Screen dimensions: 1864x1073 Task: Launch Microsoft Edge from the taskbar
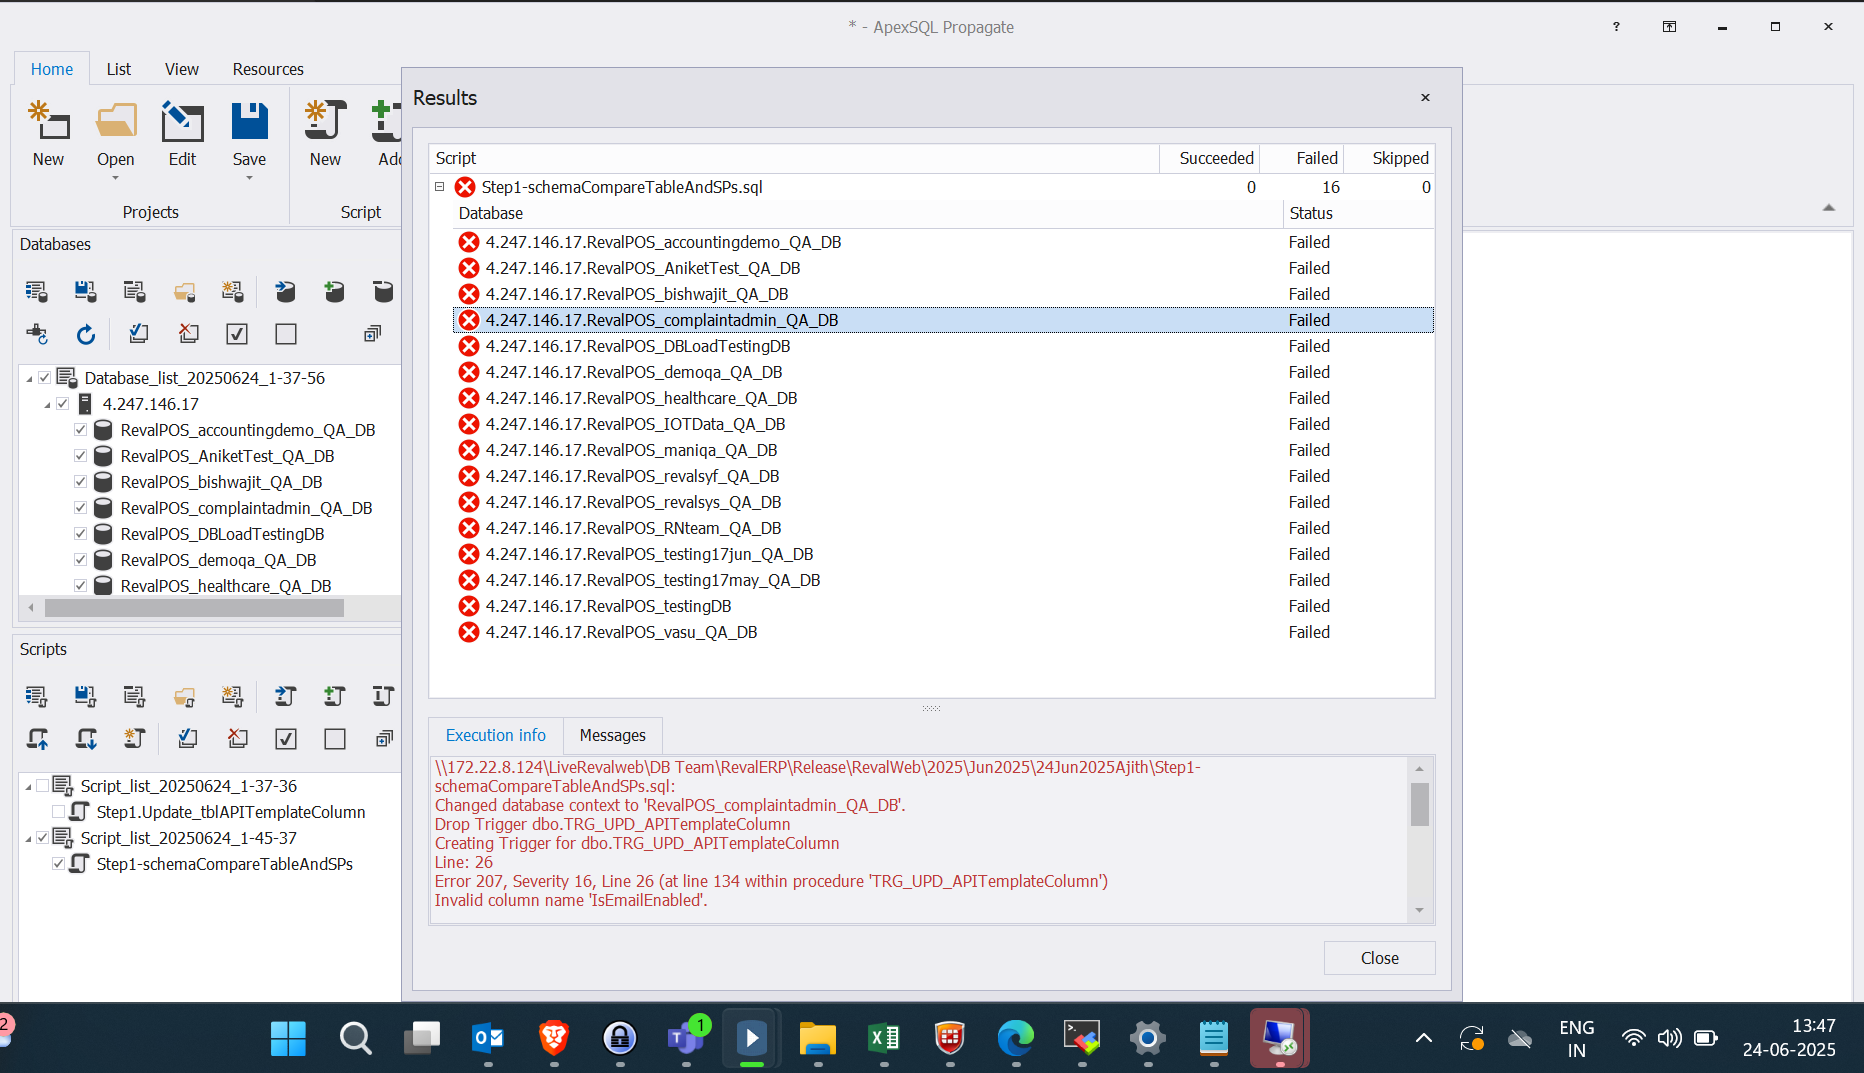click(x=1015, y=1038)
